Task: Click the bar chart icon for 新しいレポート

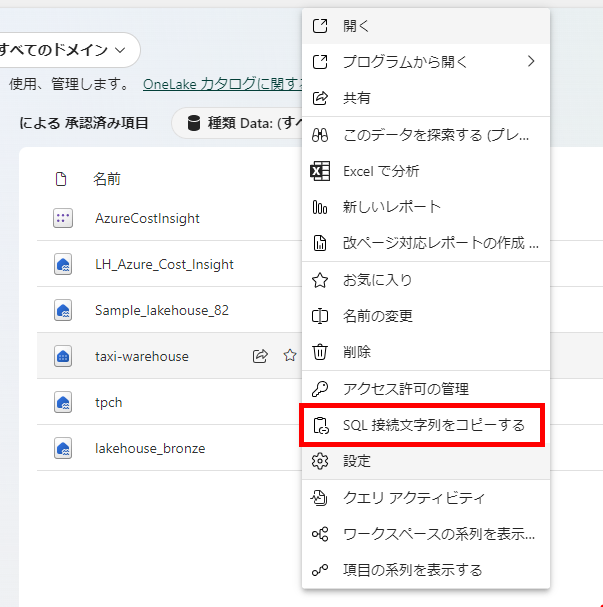Action: [x=320, y=207]
